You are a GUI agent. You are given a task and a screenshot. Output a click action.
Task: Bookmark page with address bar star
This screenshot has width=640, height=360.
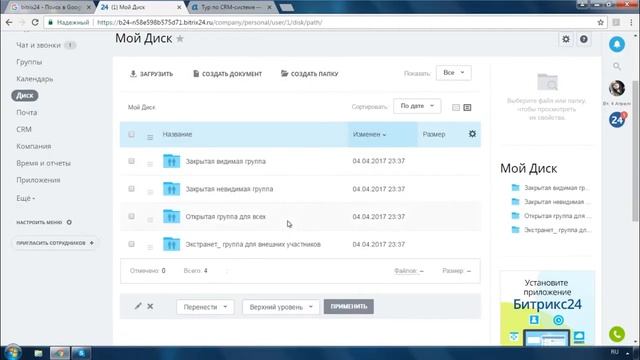(x=600, y=22)
